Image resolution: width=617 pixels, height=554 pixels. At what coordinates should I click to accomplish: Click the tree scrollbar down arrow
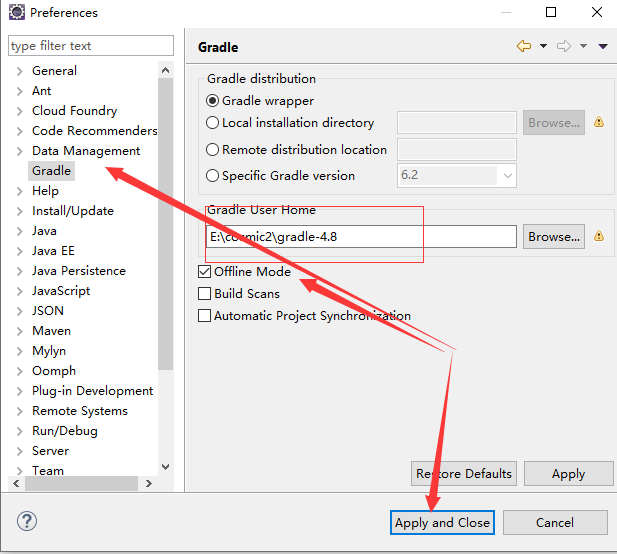coord(166,467)
